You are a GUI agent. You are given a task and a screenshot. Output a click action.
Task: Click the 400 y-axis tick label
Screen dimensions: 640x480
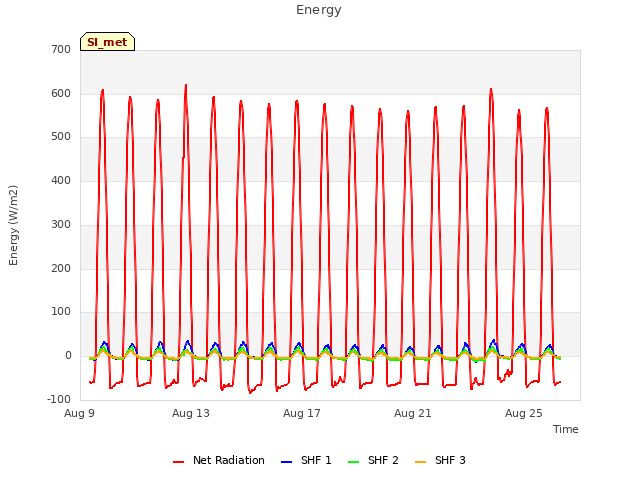(61, 180)
